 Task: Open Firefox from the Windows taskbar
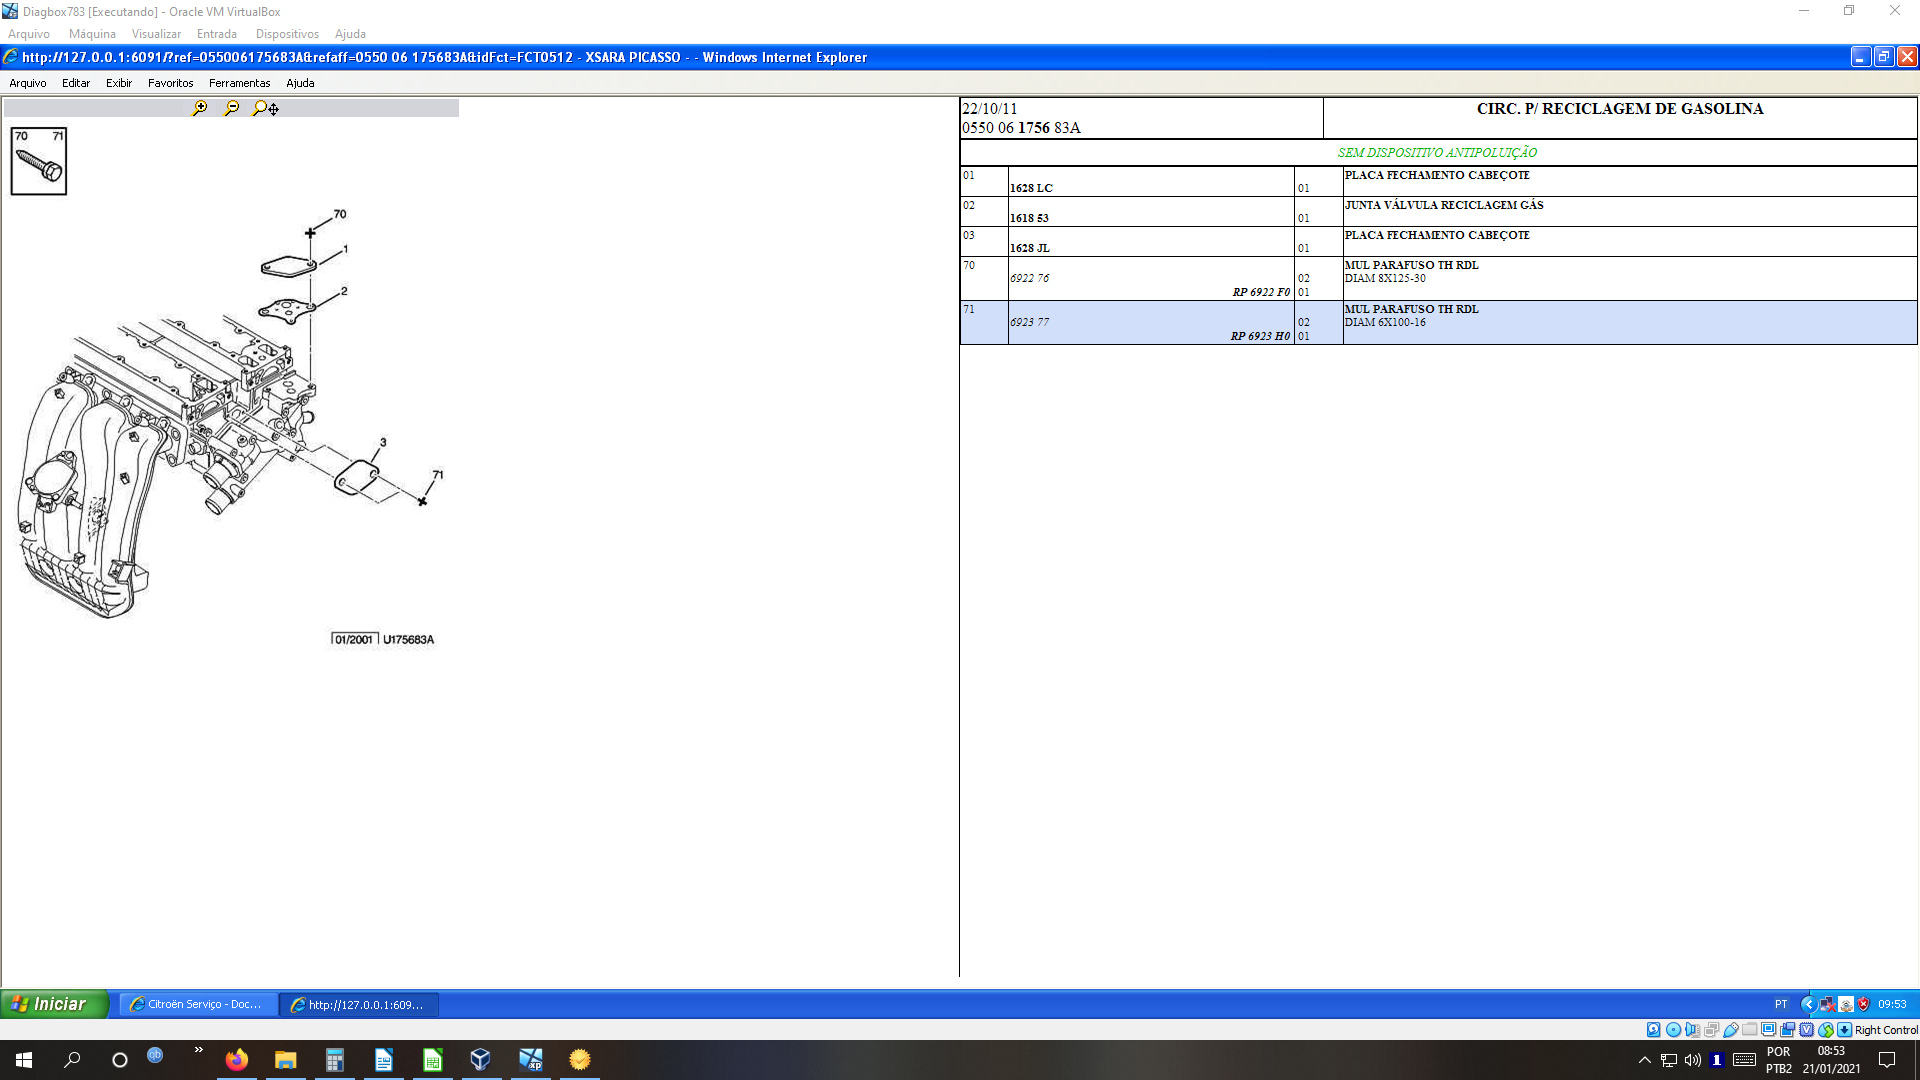[237, 1060]
